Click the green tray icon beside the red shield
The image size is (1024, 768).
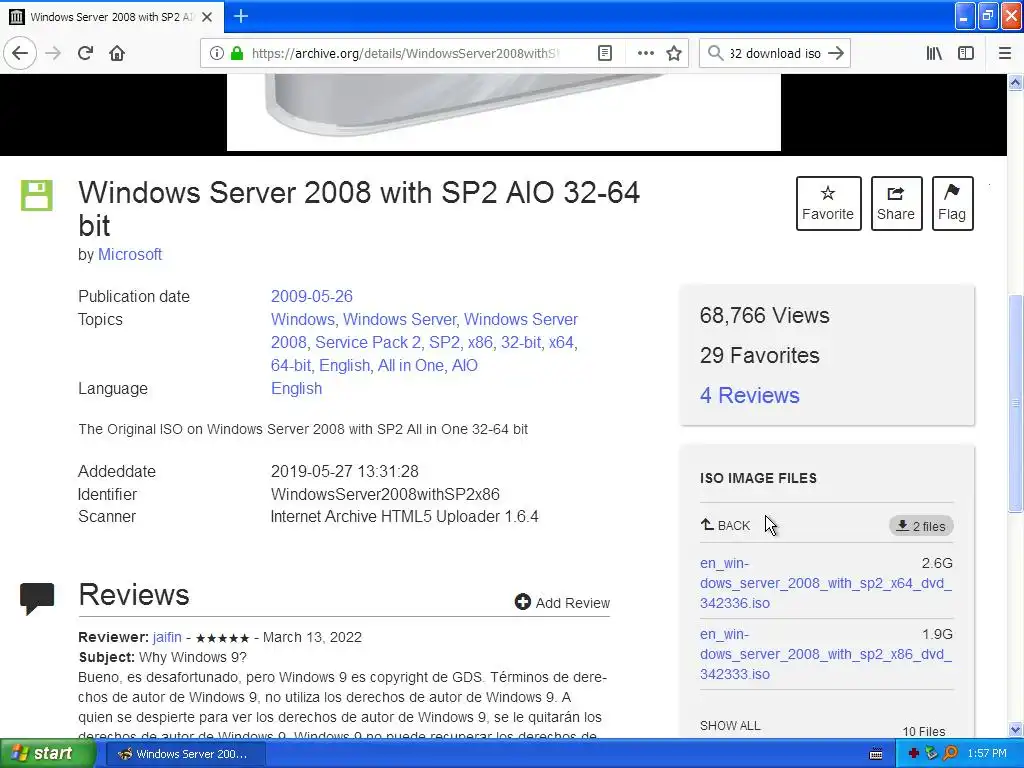[931, 754]
